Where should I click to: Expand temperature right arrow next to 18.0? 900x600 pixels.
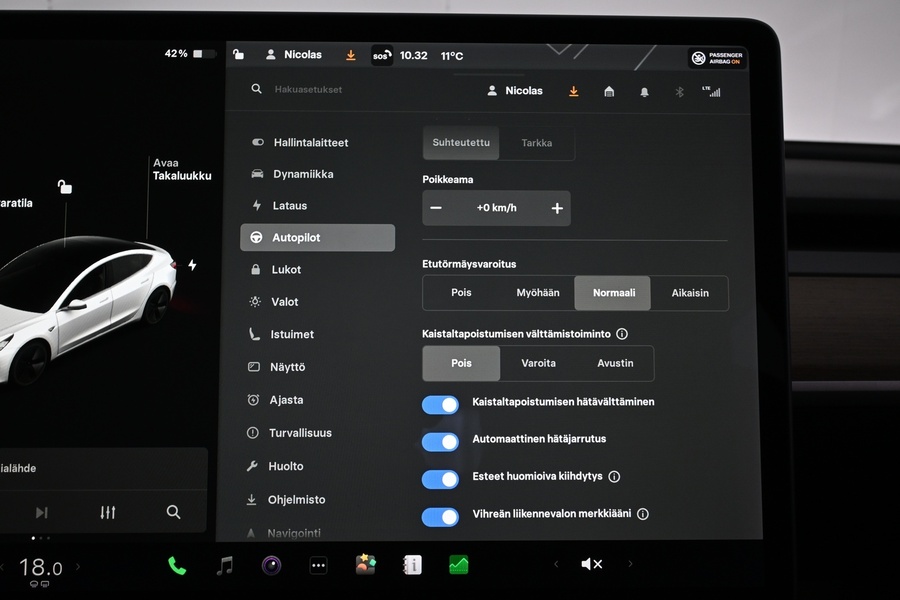pos(78,568)
